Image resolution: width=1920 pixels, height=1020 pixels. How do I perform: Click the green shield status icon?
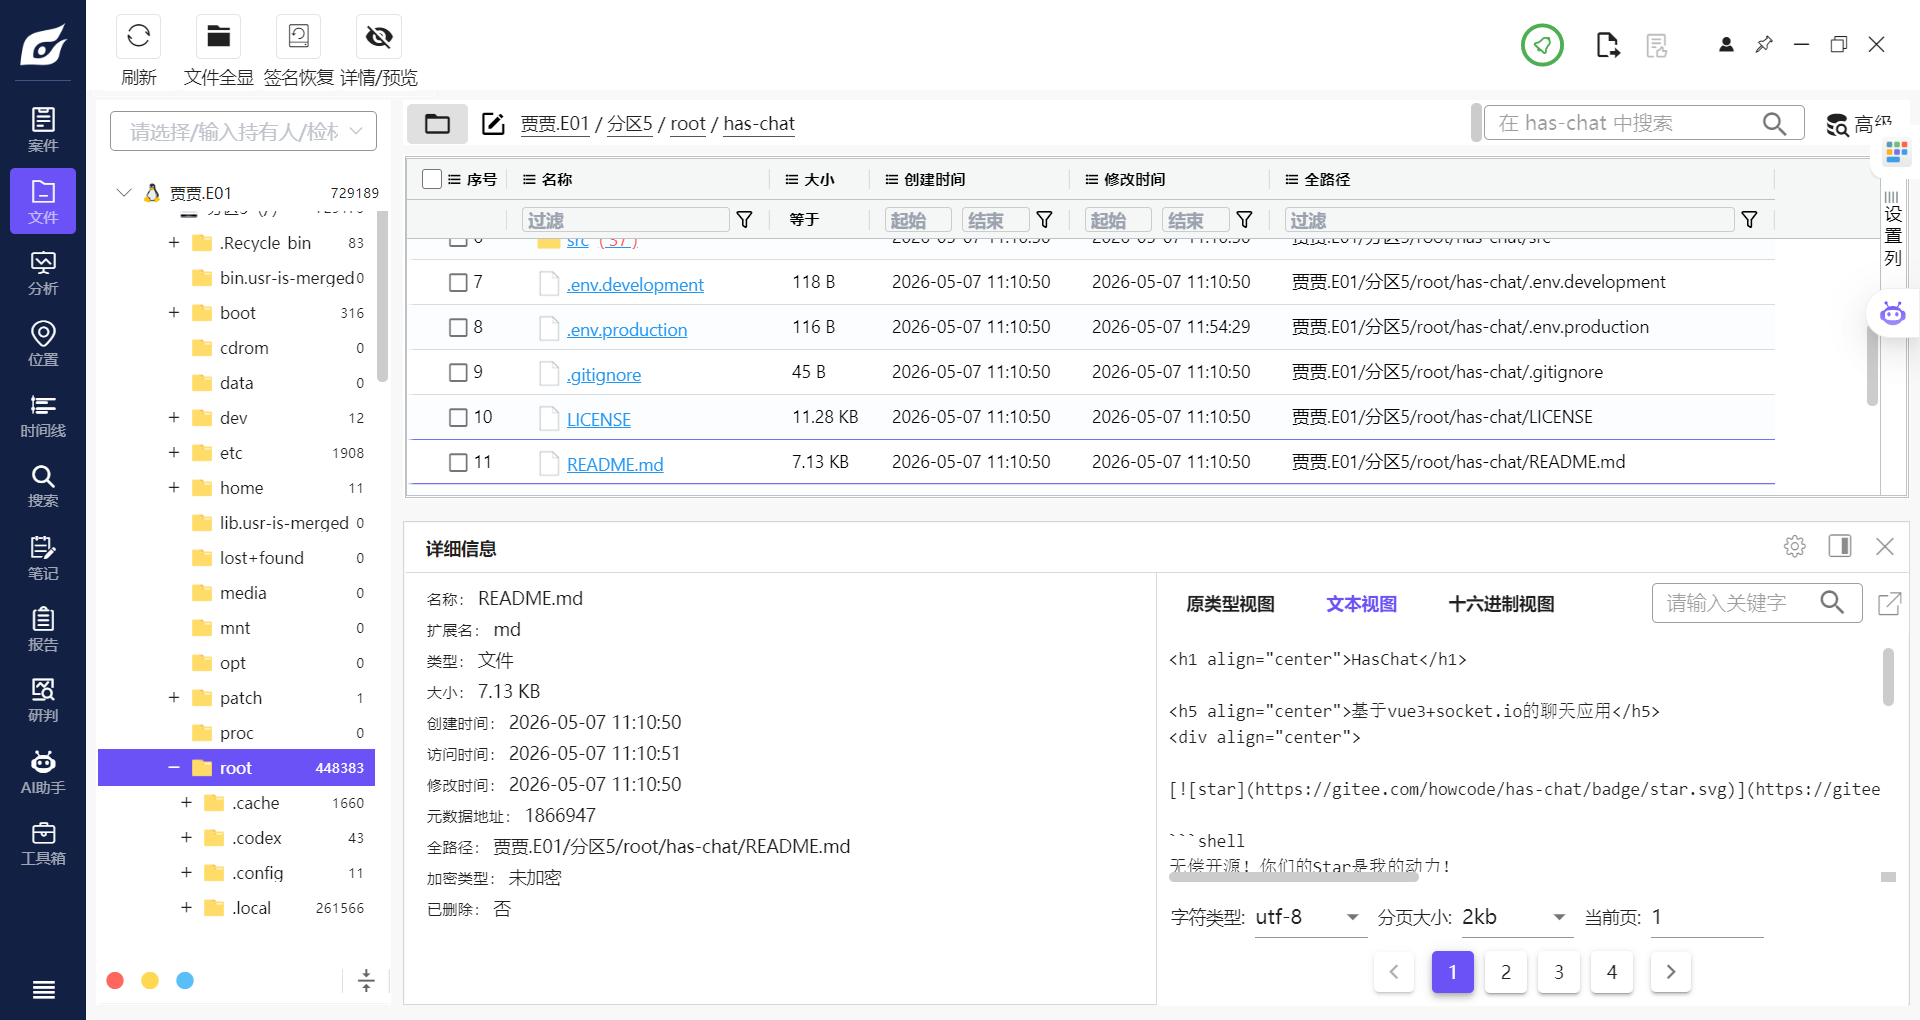click(1542, 45)
